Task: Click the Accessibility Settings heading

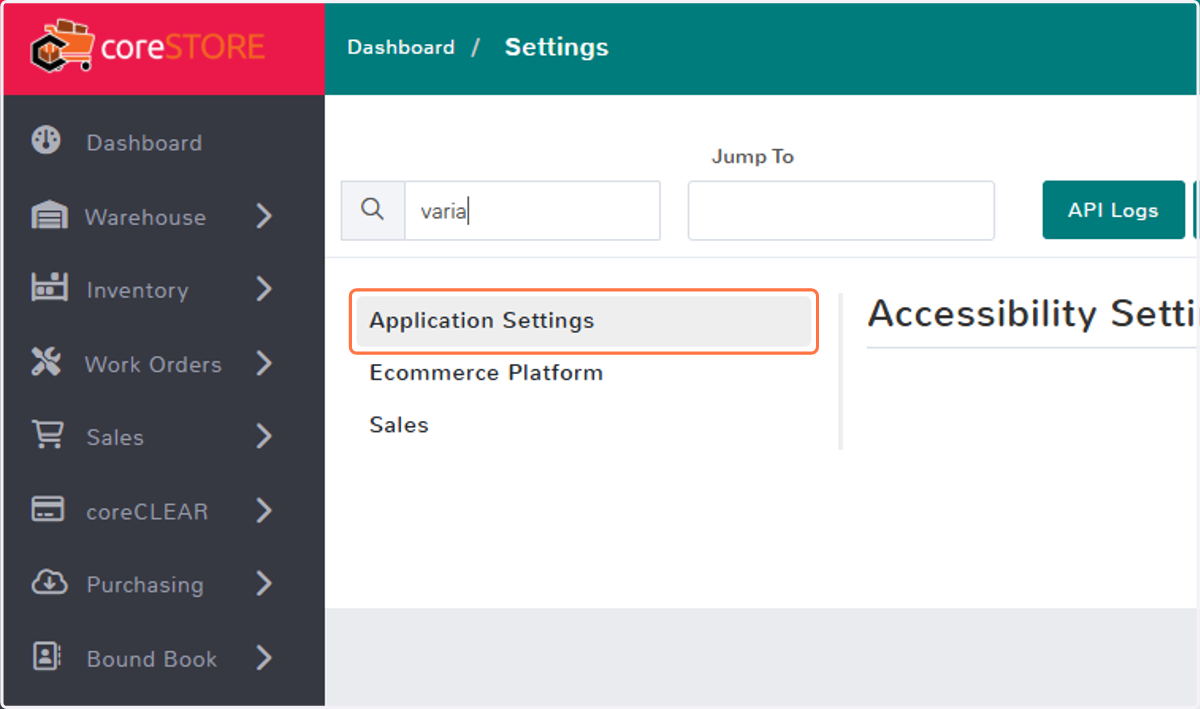Action: tap(1032, 314)
